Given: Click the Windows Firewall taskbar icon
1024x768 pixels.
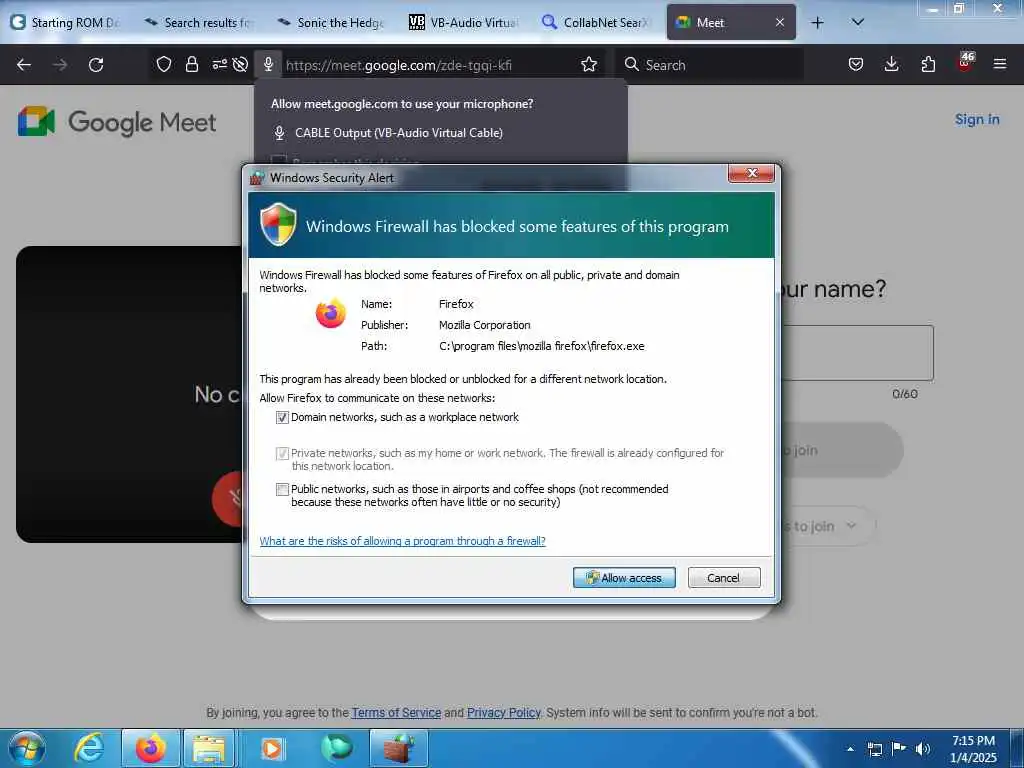Looking at the screenshot, I should pyautogui.click(x=399, y=748).
